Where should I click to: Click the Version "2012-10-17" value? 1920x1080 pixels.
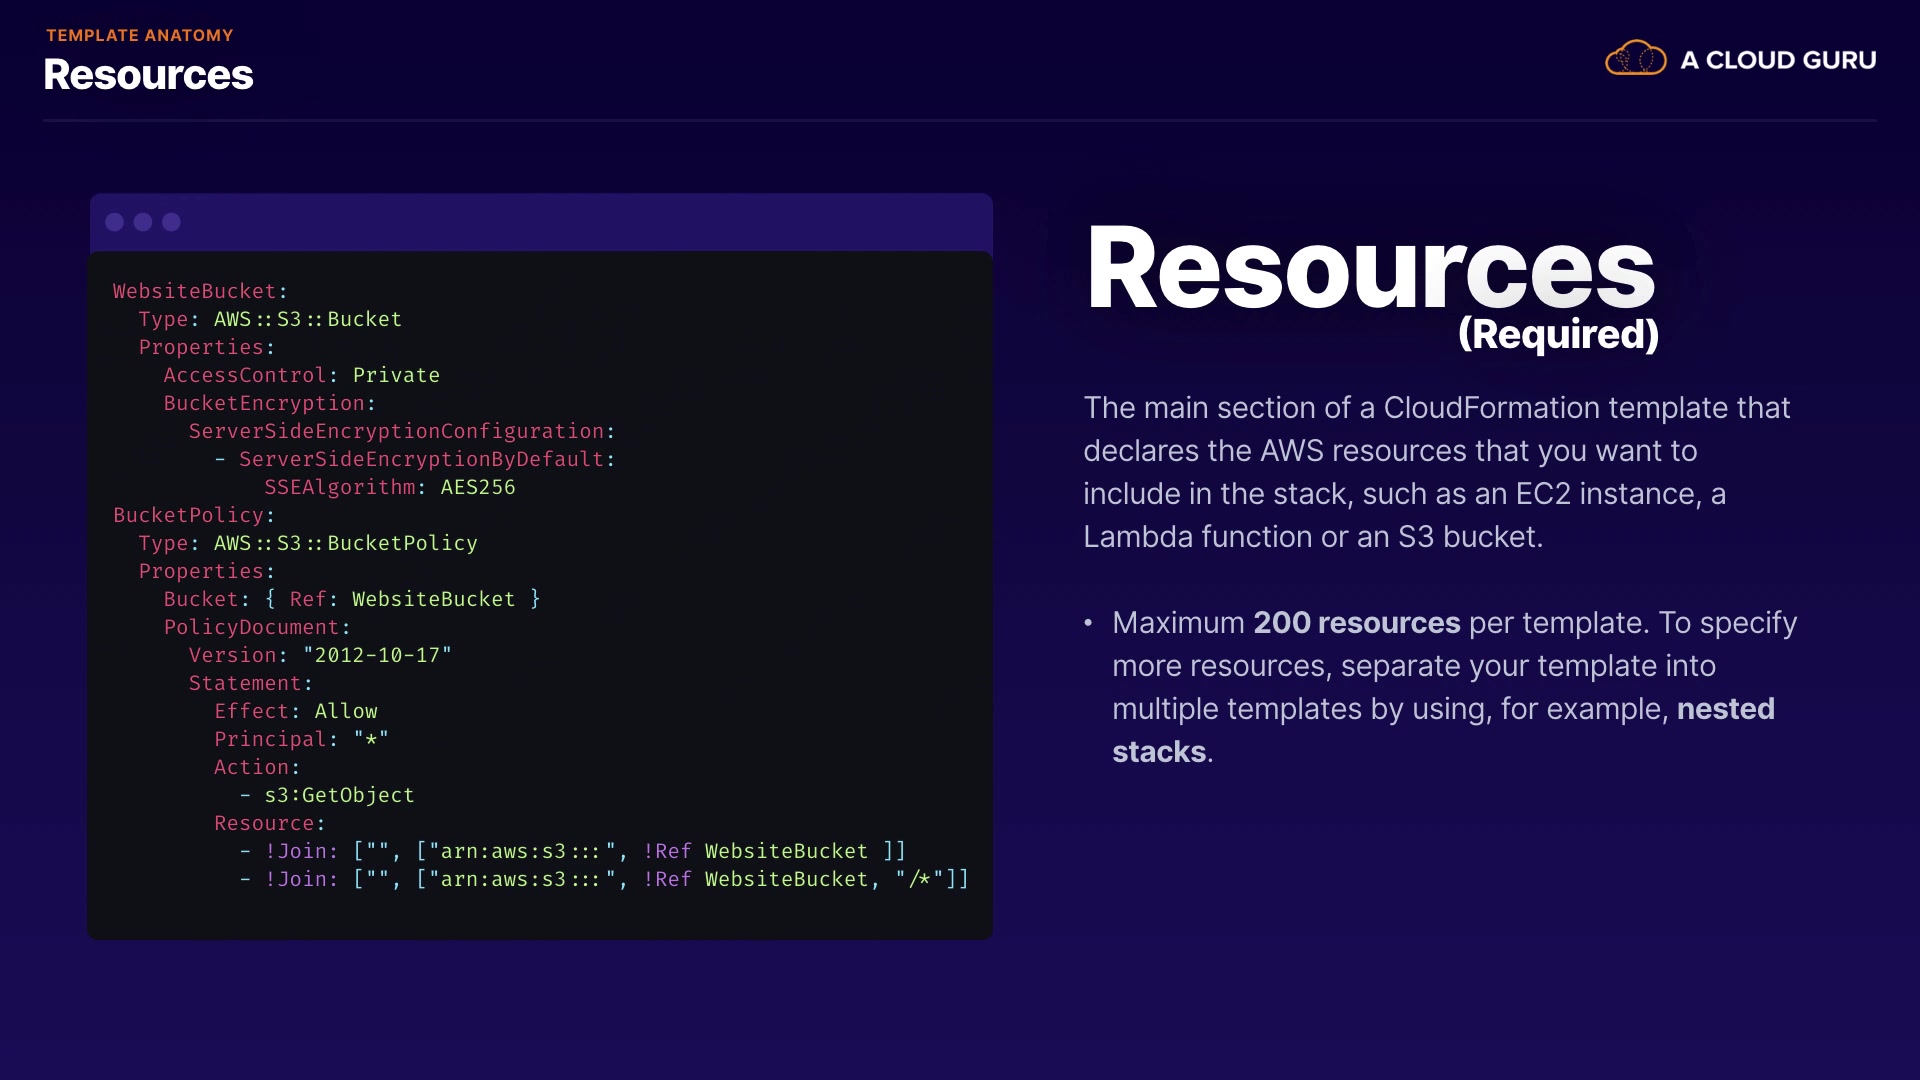point(377,655)
